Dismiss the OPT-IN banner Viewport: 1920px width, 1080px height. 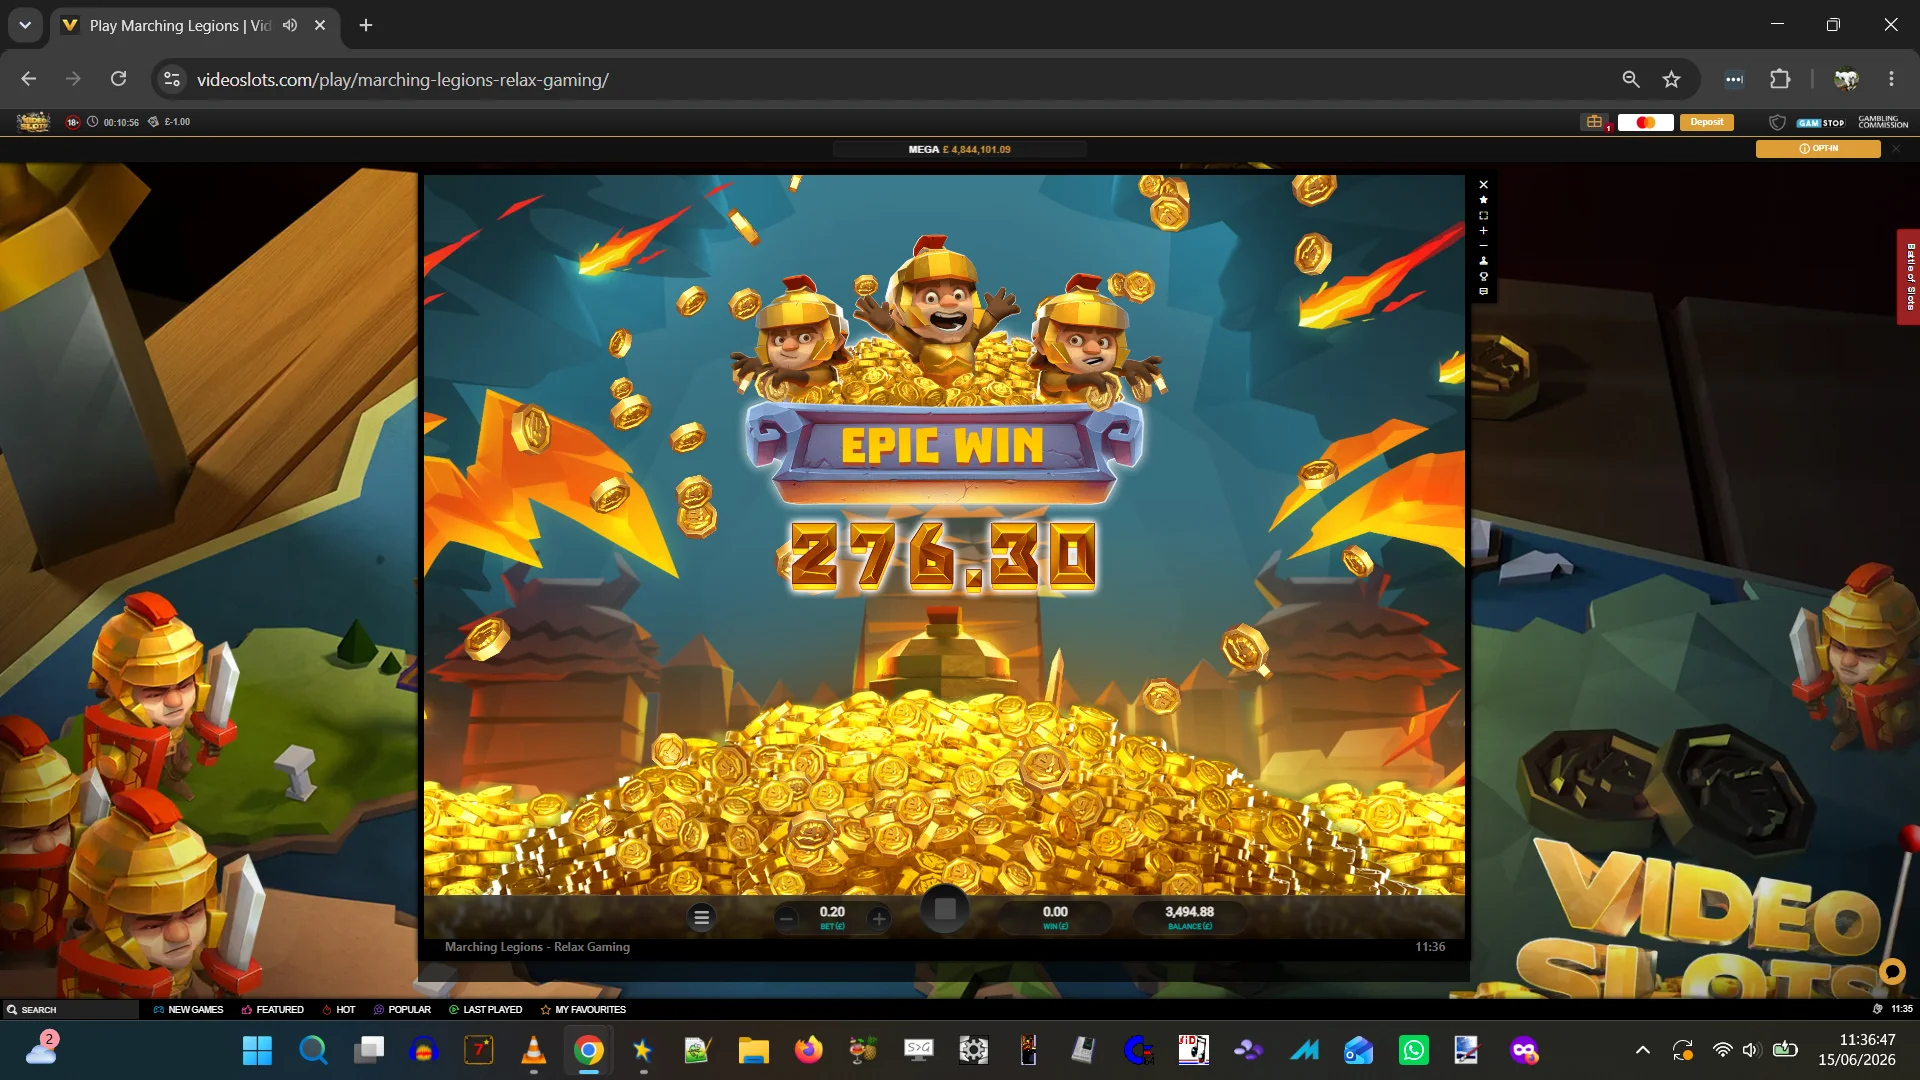point(1896,149)
